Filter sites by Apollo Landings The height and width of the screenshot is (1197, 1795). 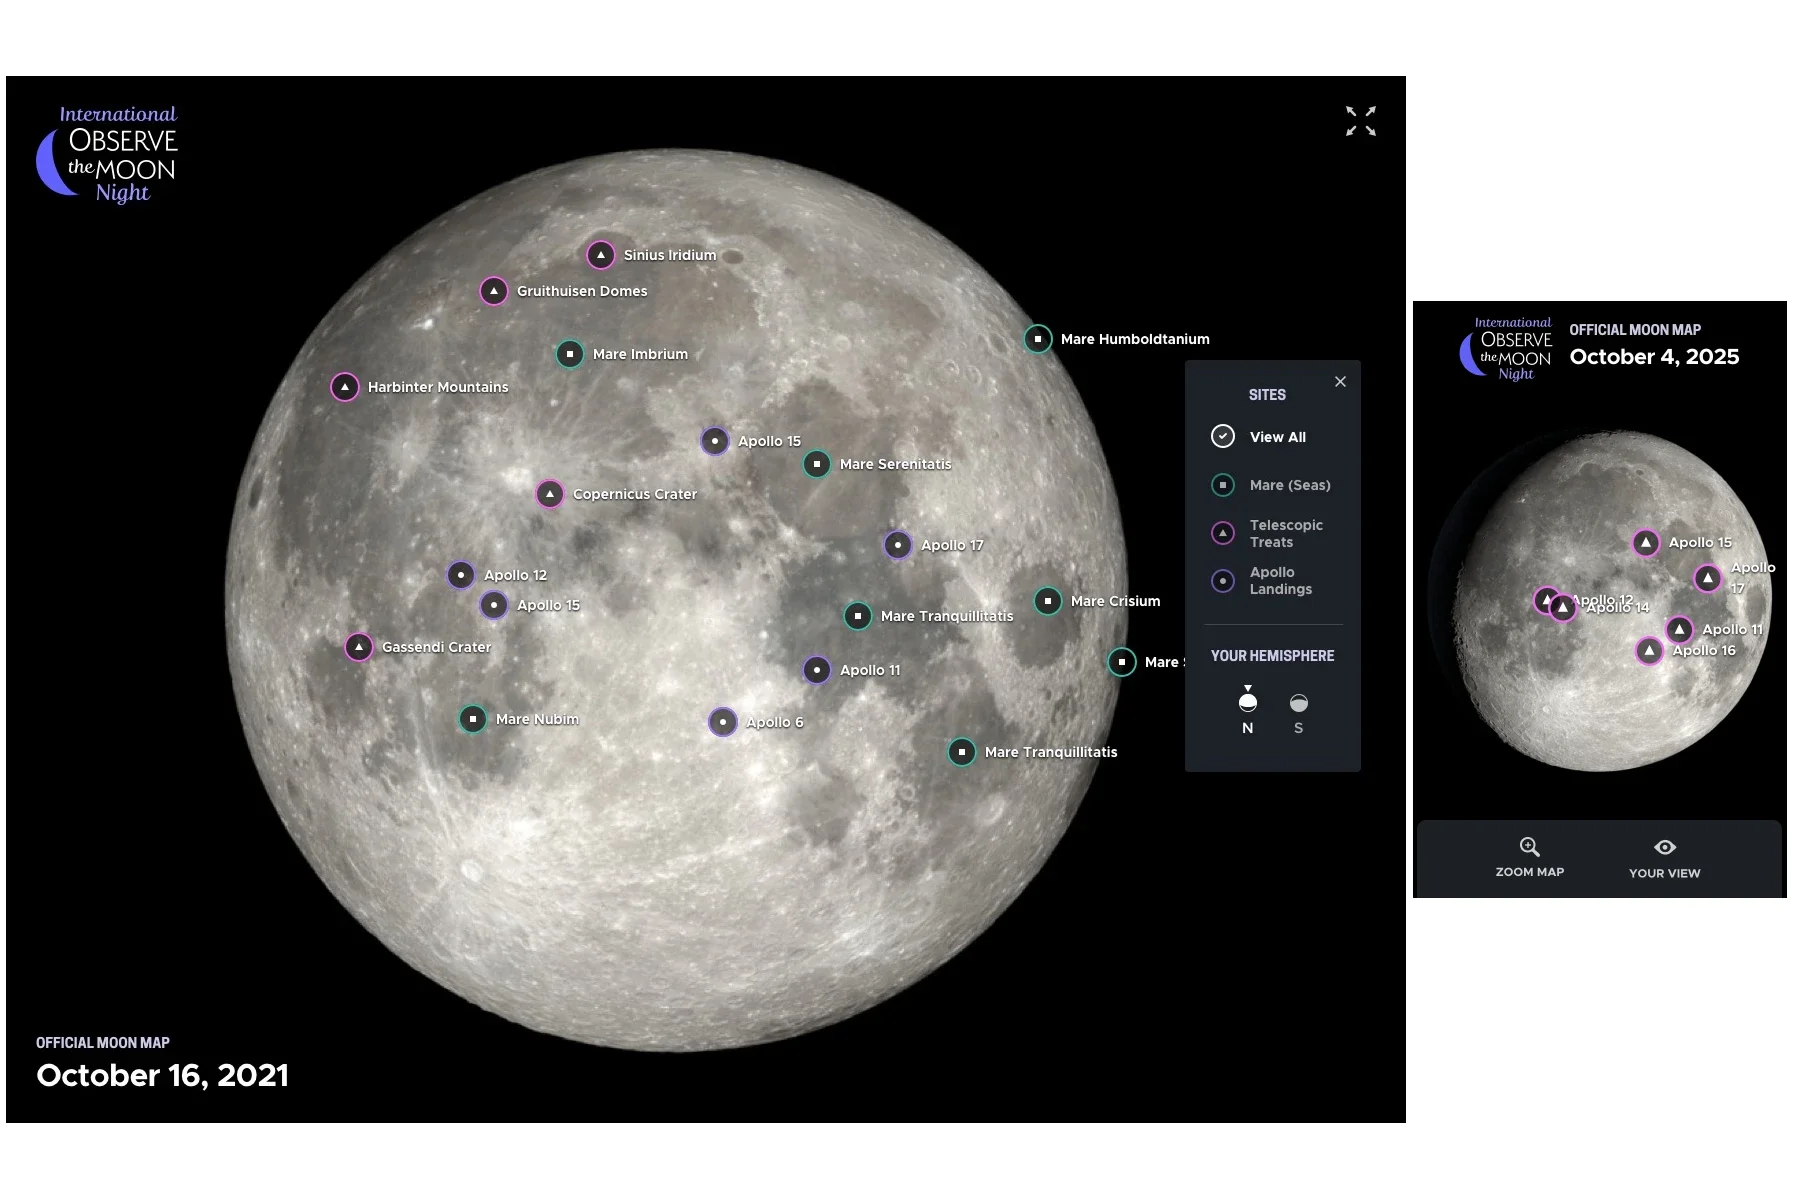click(1222, 581)
